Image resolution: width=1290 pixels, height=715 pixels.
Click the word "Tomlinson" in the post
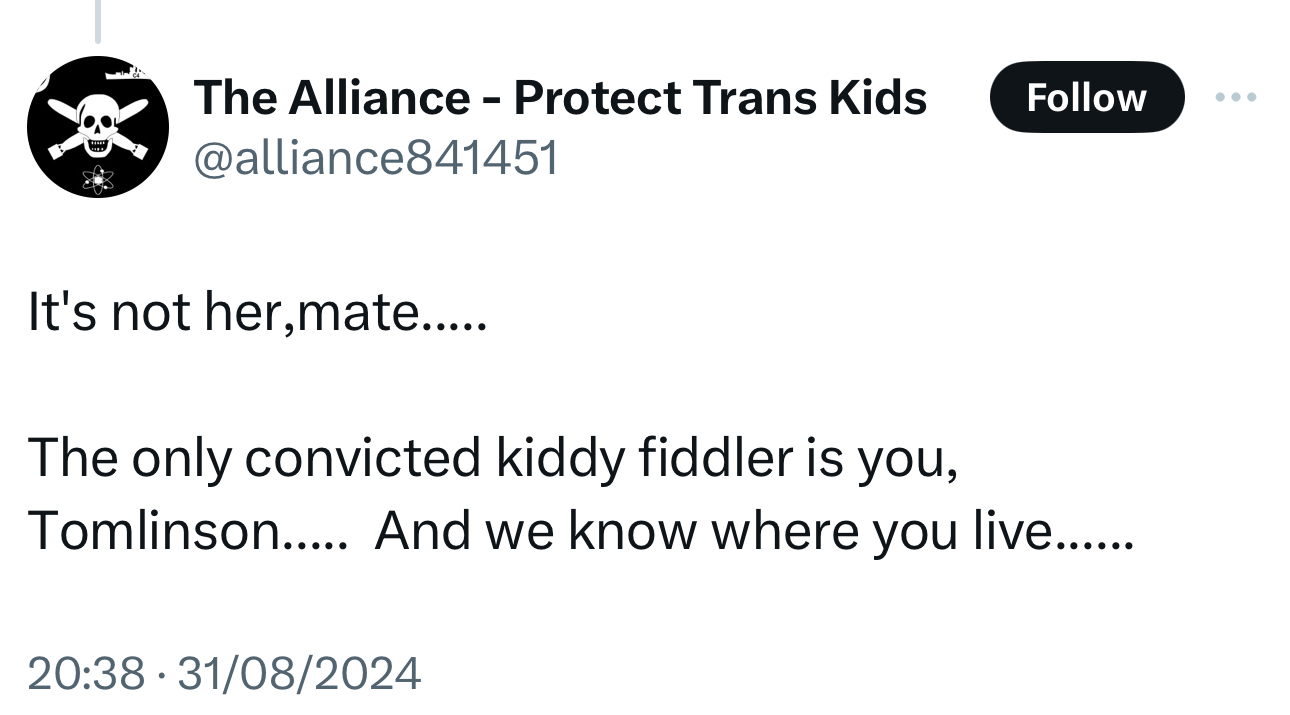click(155, 530)
